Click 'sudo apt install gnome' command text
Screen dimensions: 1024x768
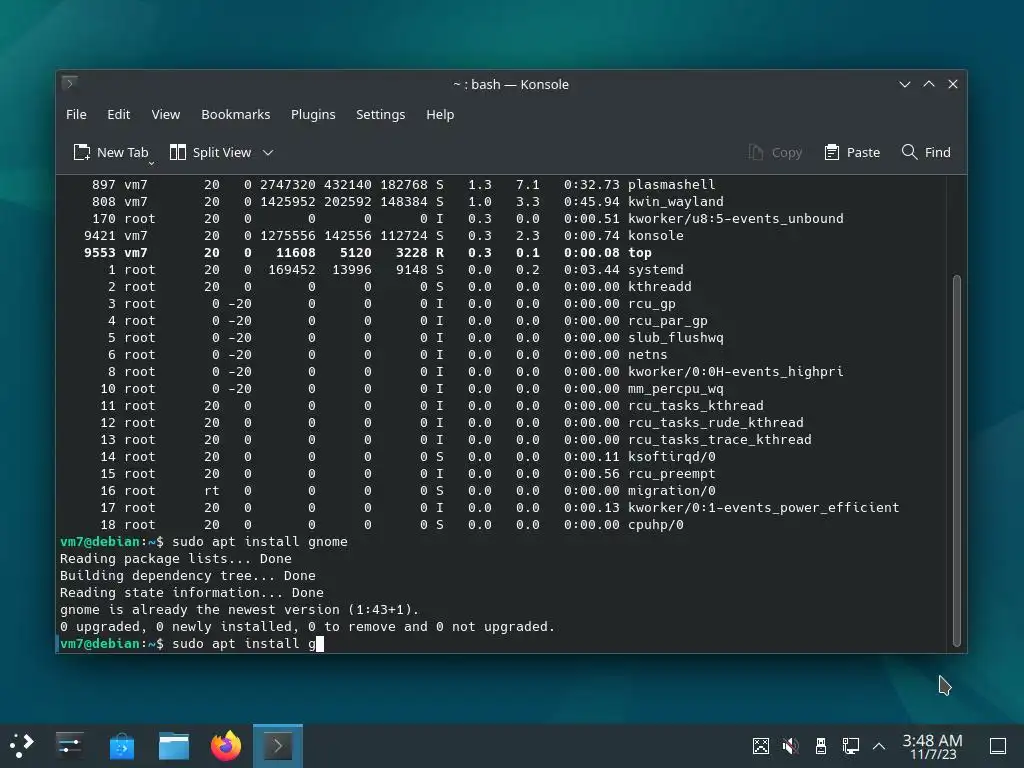click(259, 541)
